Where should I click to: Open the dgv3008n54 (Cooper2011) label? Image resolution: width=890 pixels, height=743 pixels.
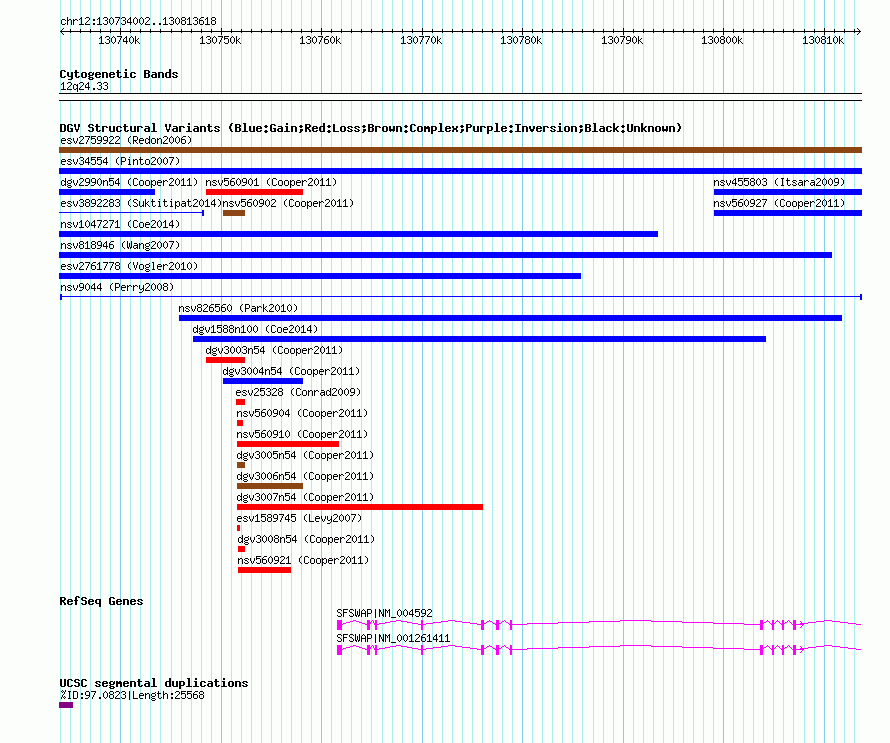306,539
